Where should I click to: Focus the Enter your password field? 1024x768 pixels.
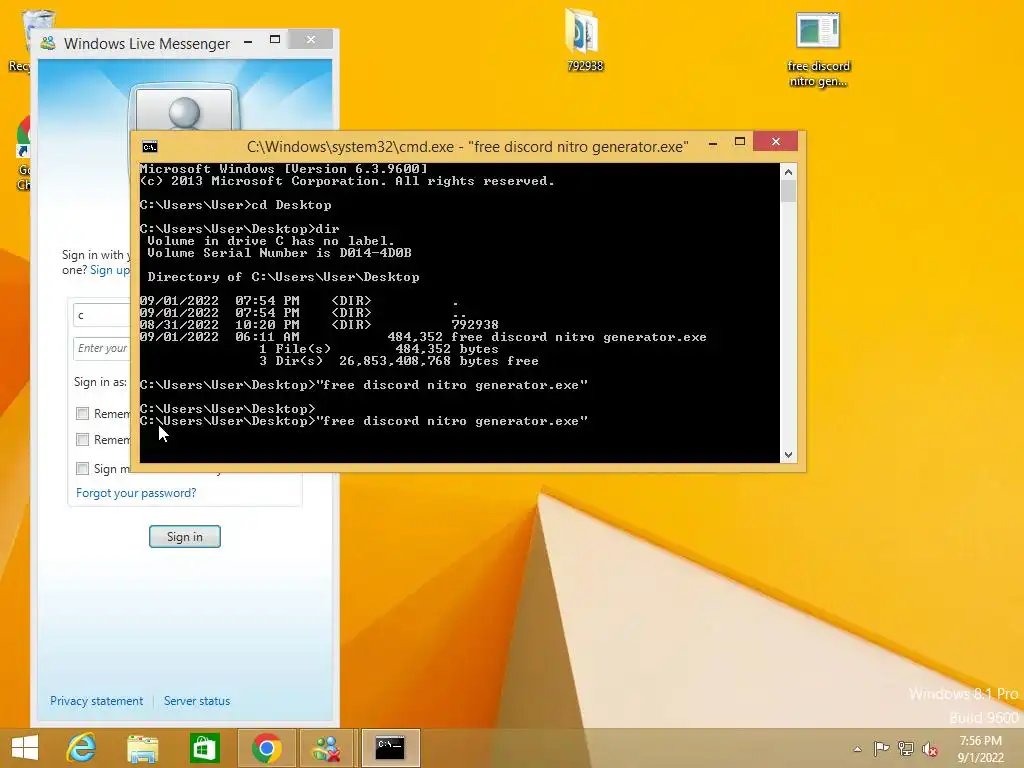click(102, 348)
